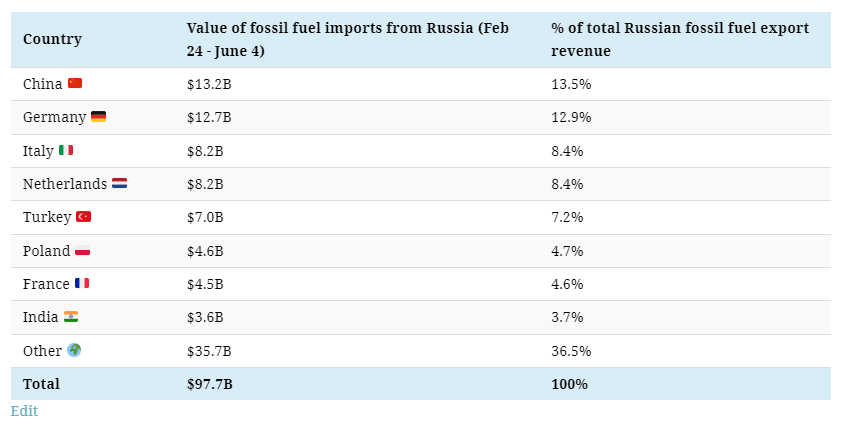Click the France flag icon

[82, 284]
